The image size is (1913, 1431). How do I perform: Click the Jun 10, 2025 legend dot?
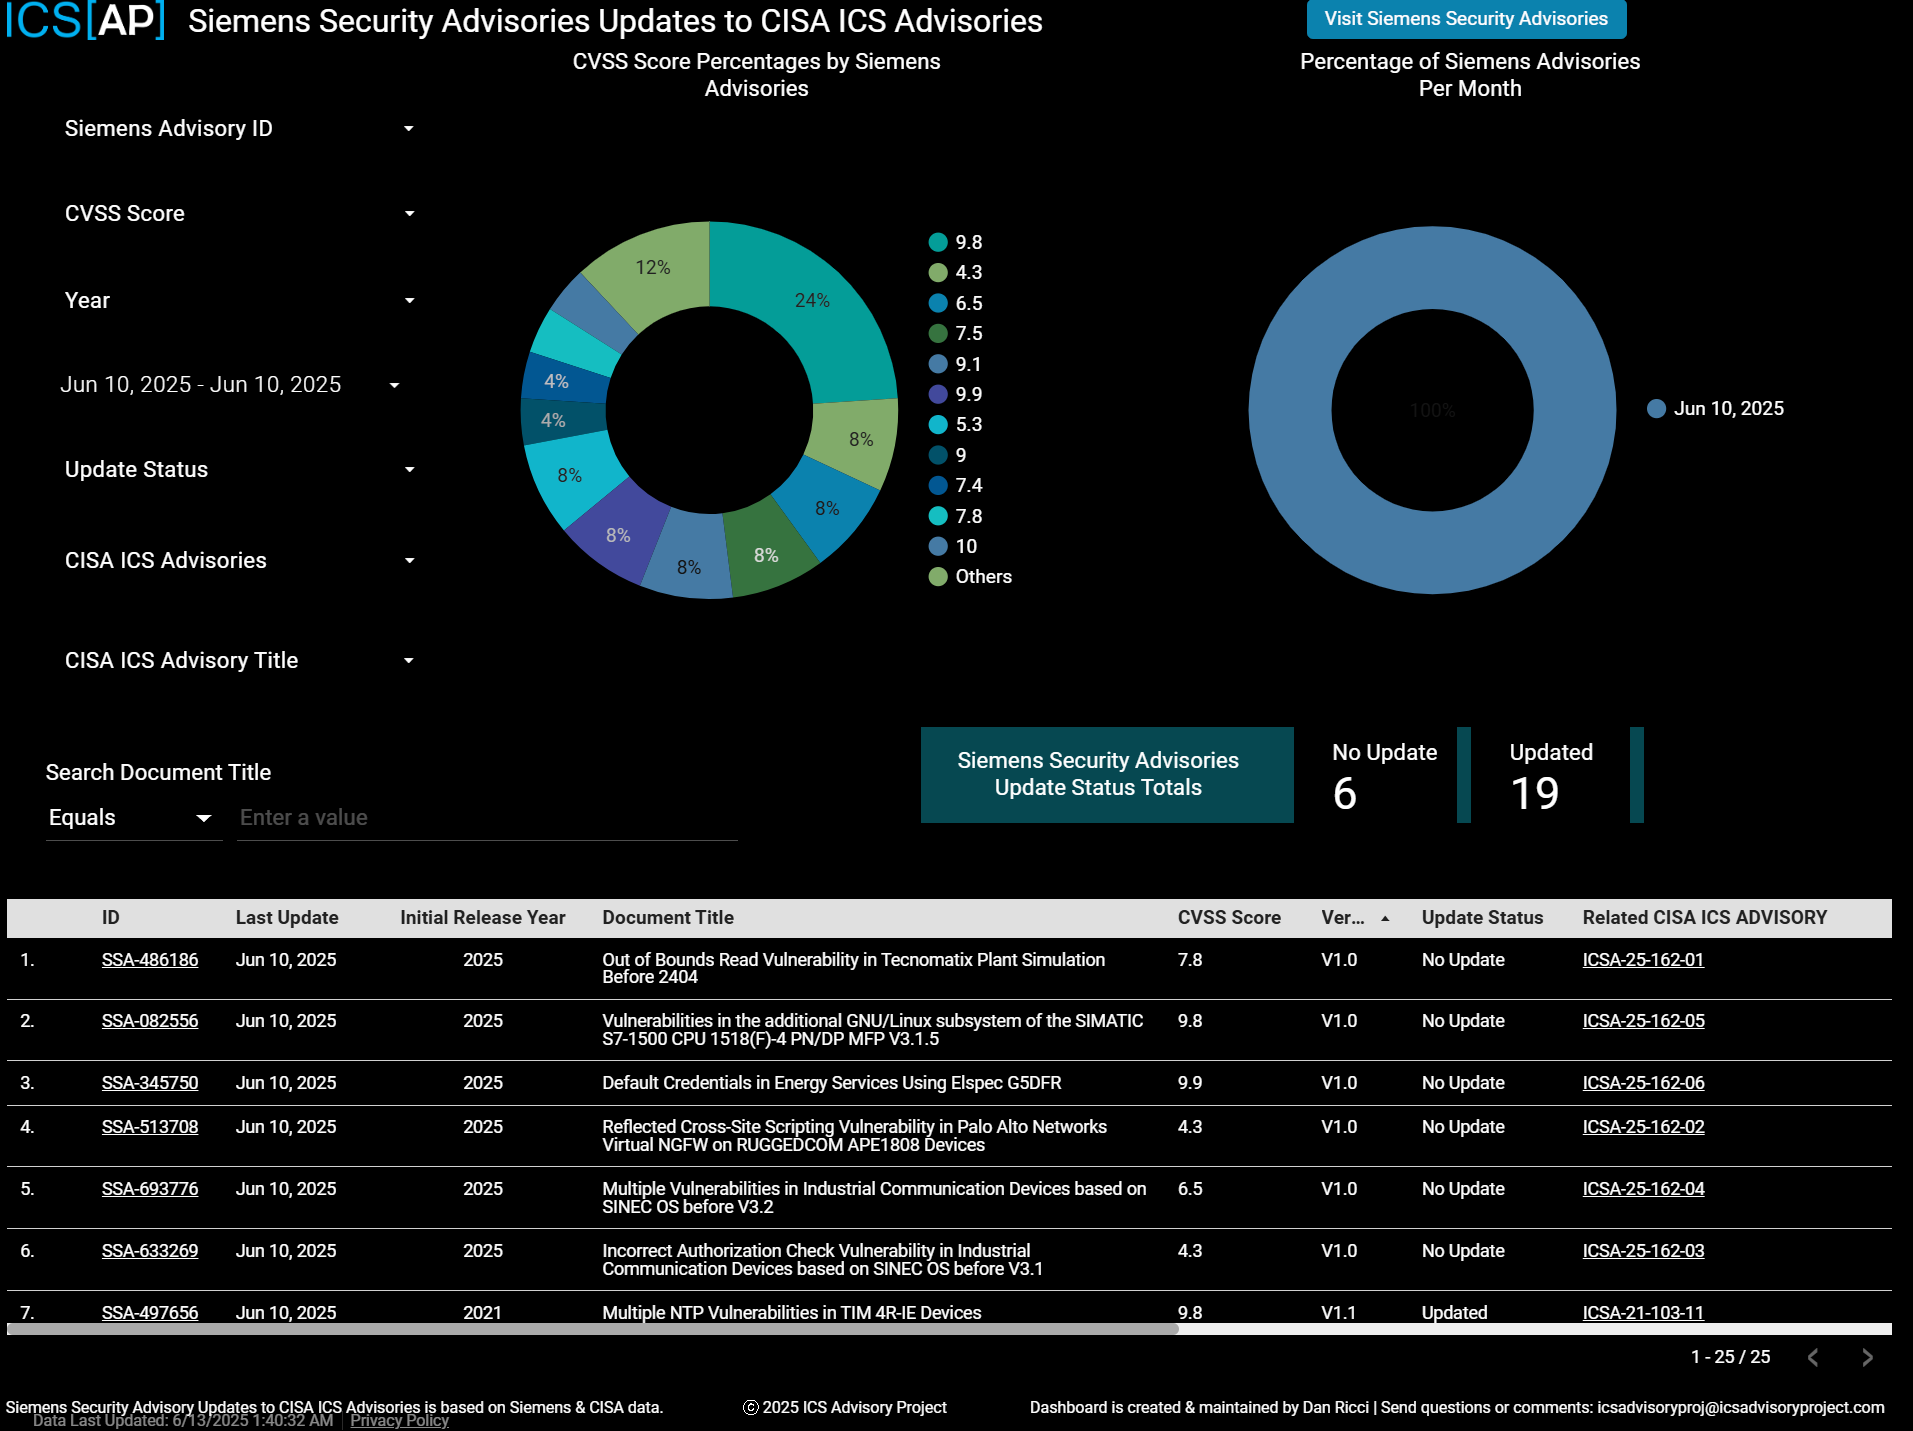pos(1656,408)
